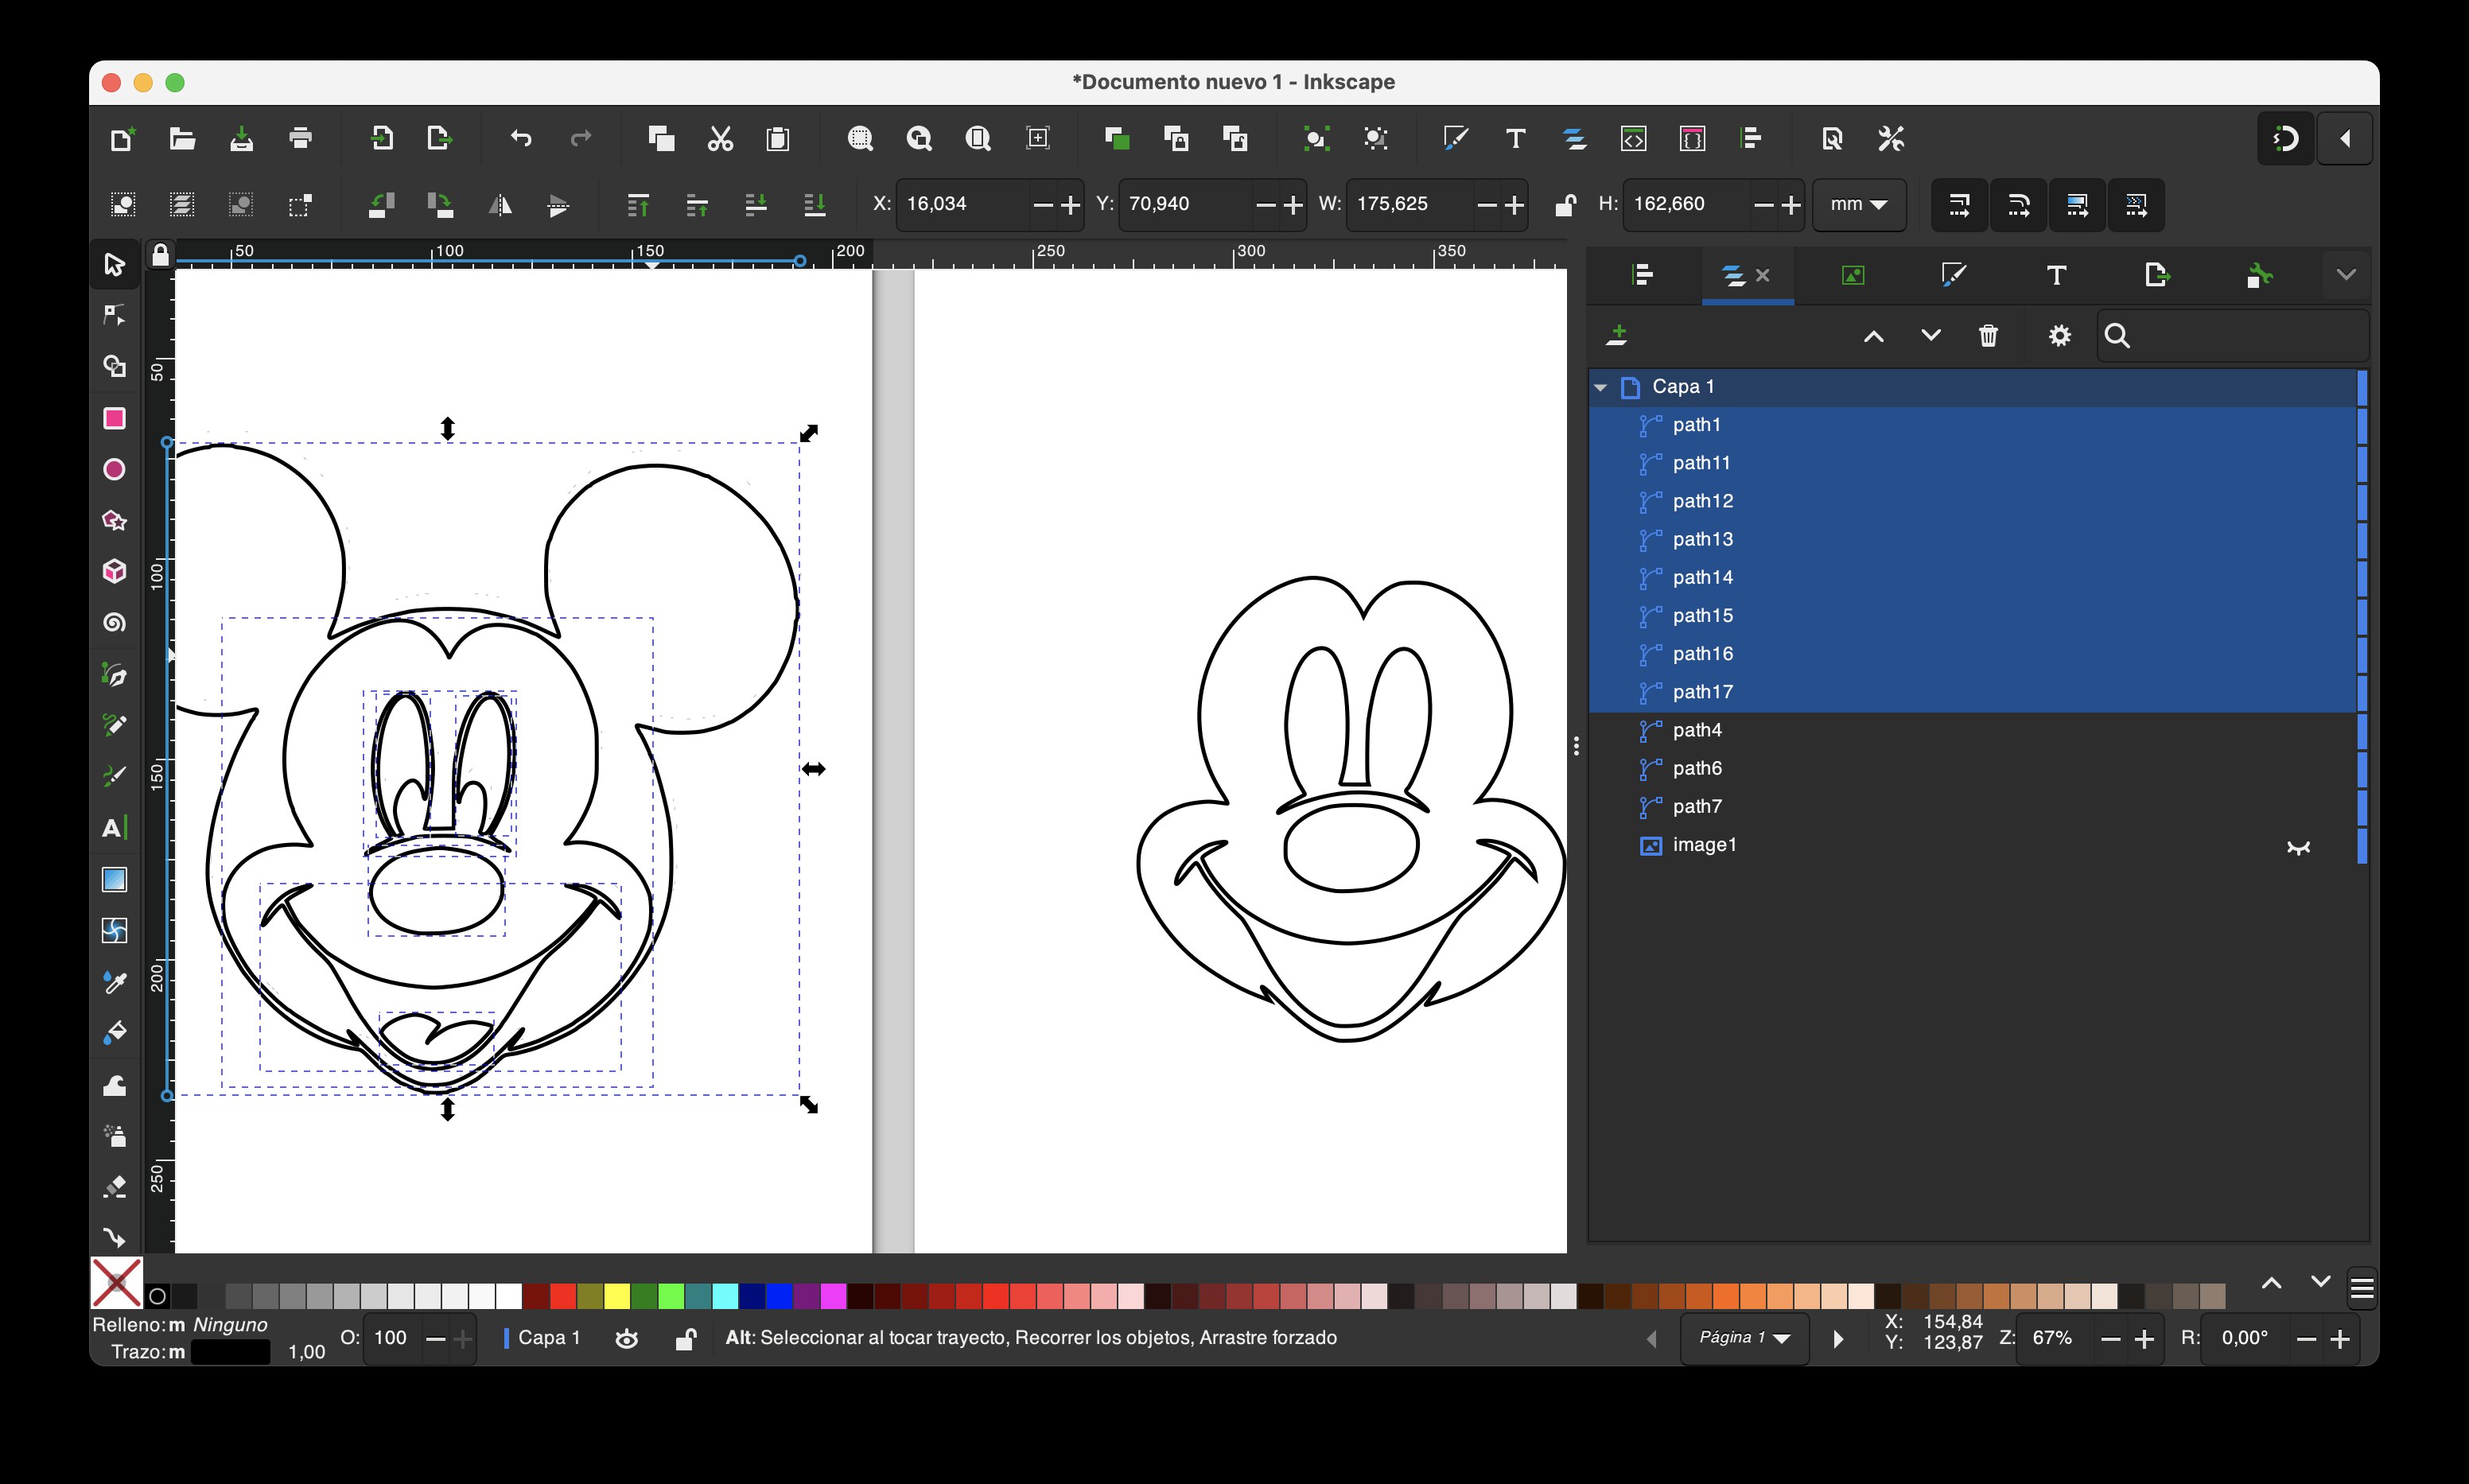Toggle width-height ratio lock
The image size is (2469, 1484).
click(x=1565, y=205)
